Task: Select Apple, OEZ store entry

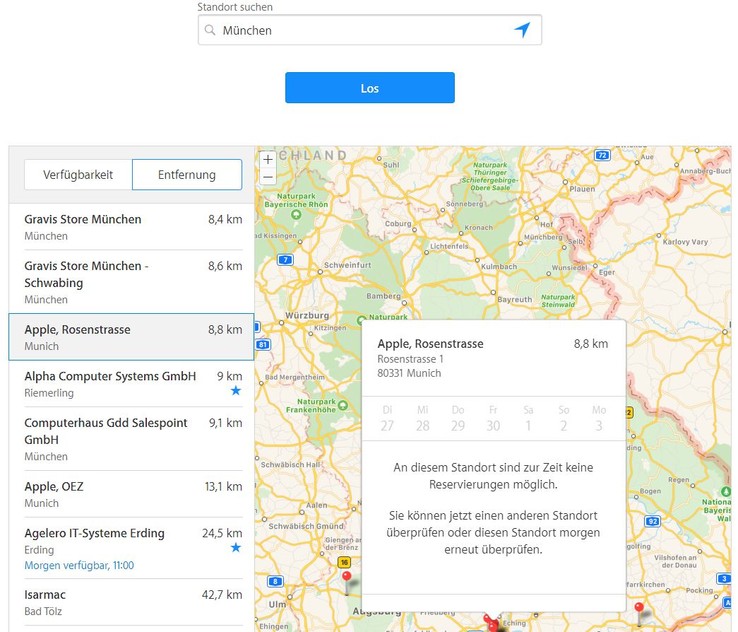Action: 131,494
